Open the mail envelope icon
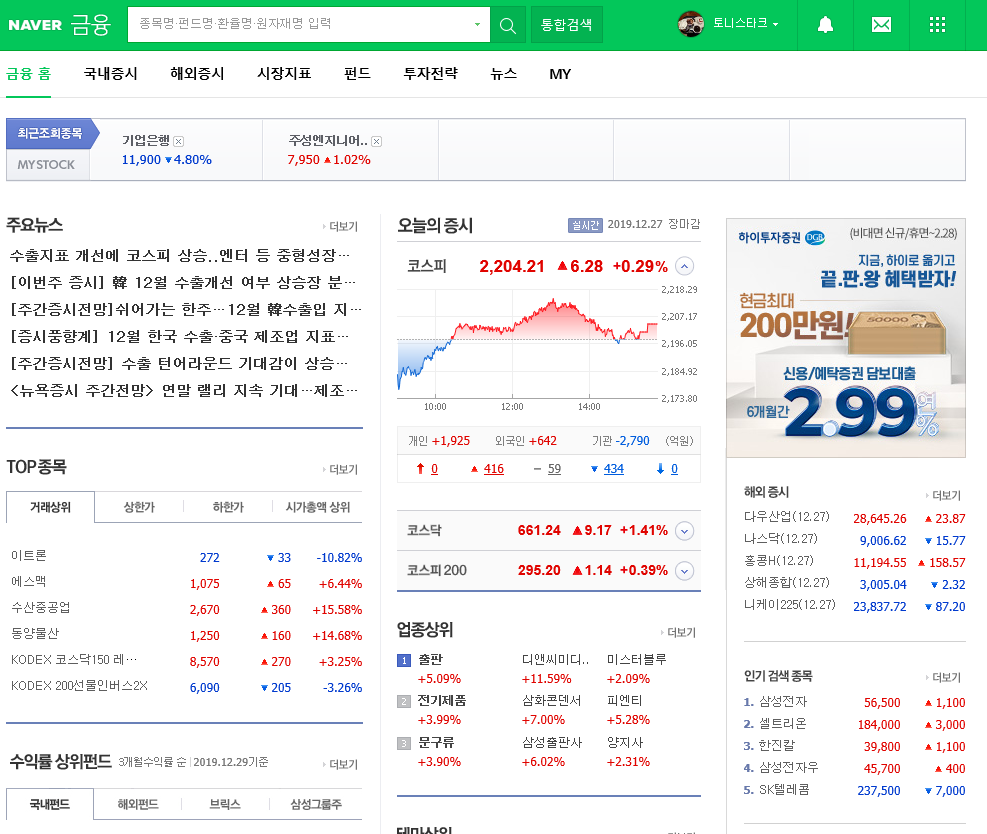Viewport: 987px width, 834px height. click(x=881, y=25)
